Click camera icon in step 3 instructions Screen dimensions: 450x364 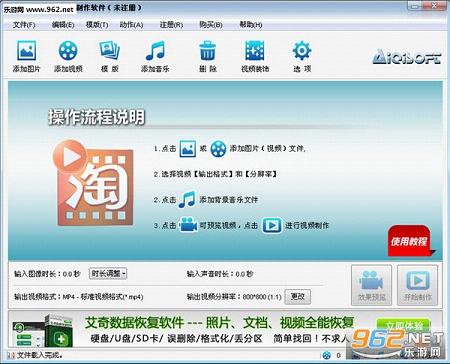coord(188,225)
